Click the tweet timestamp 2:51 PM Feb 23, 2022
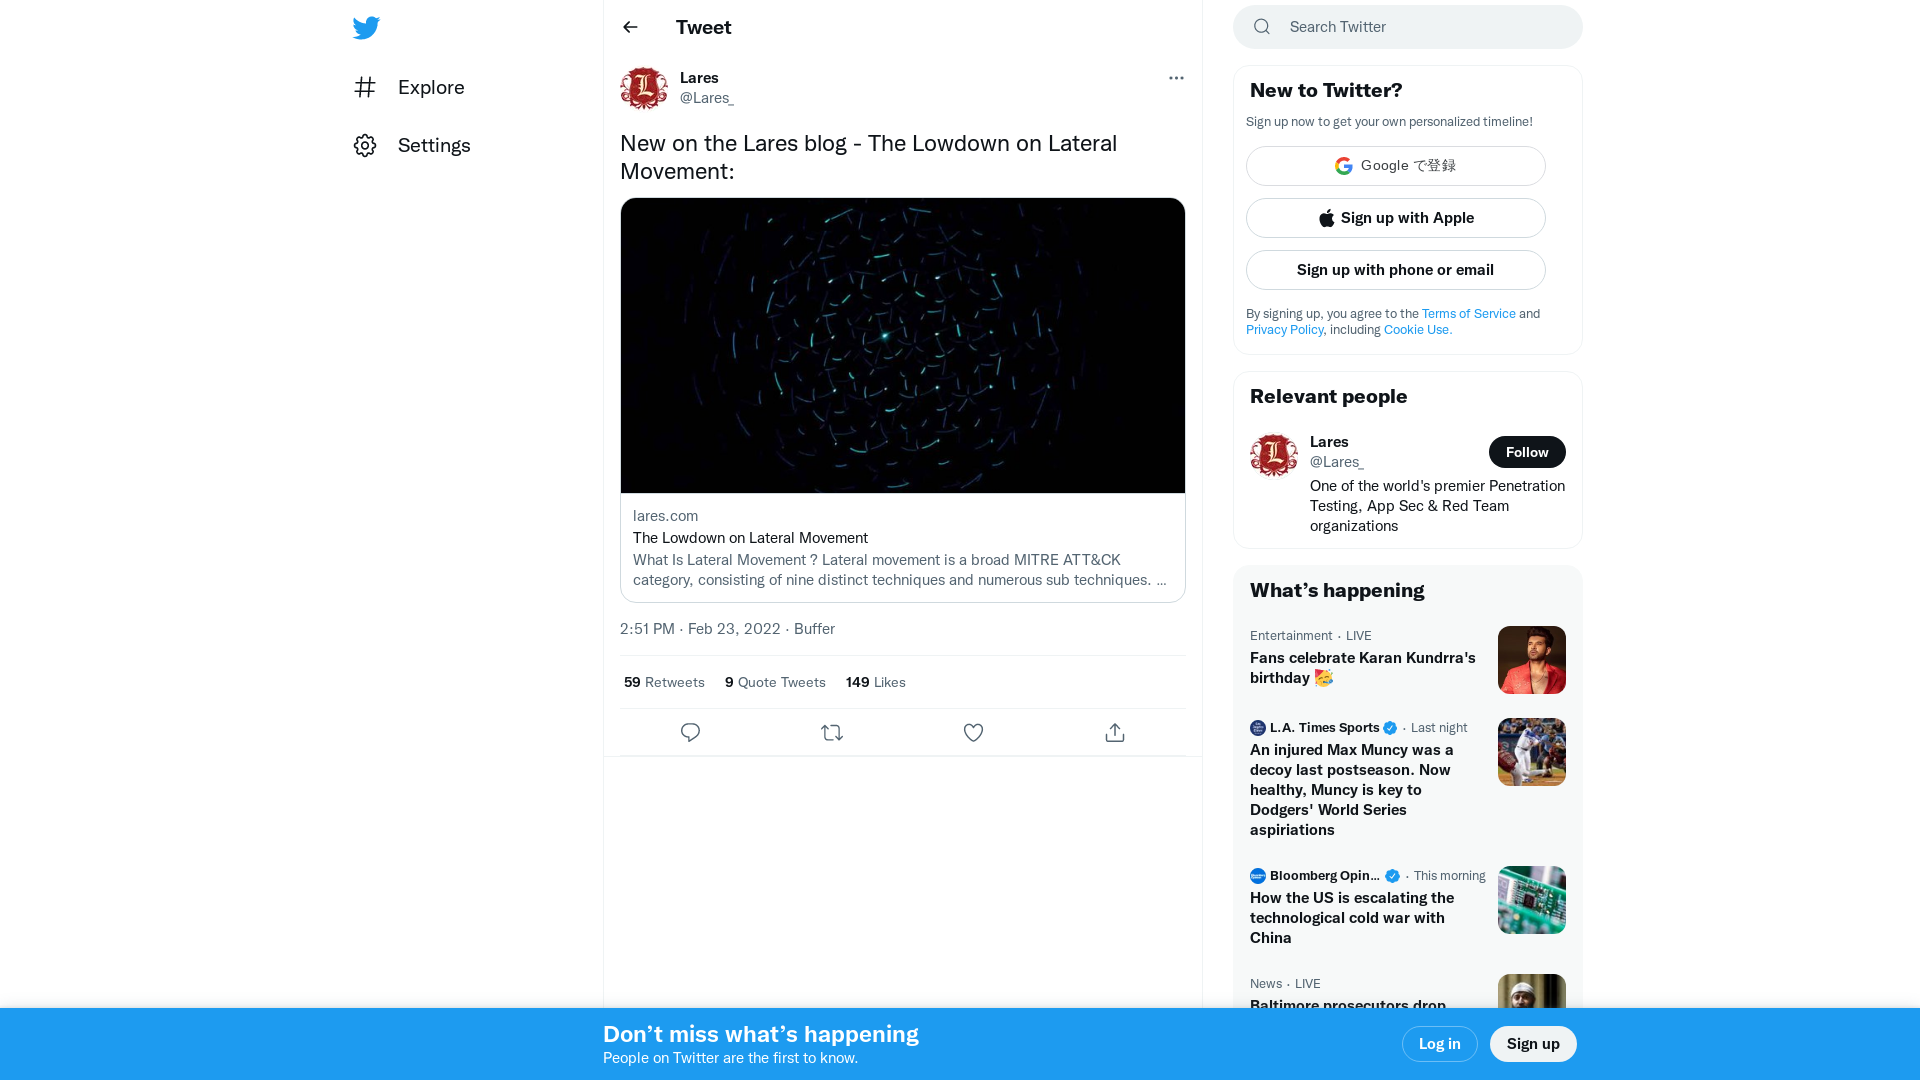1920x1080 pixels. (700, 629)
